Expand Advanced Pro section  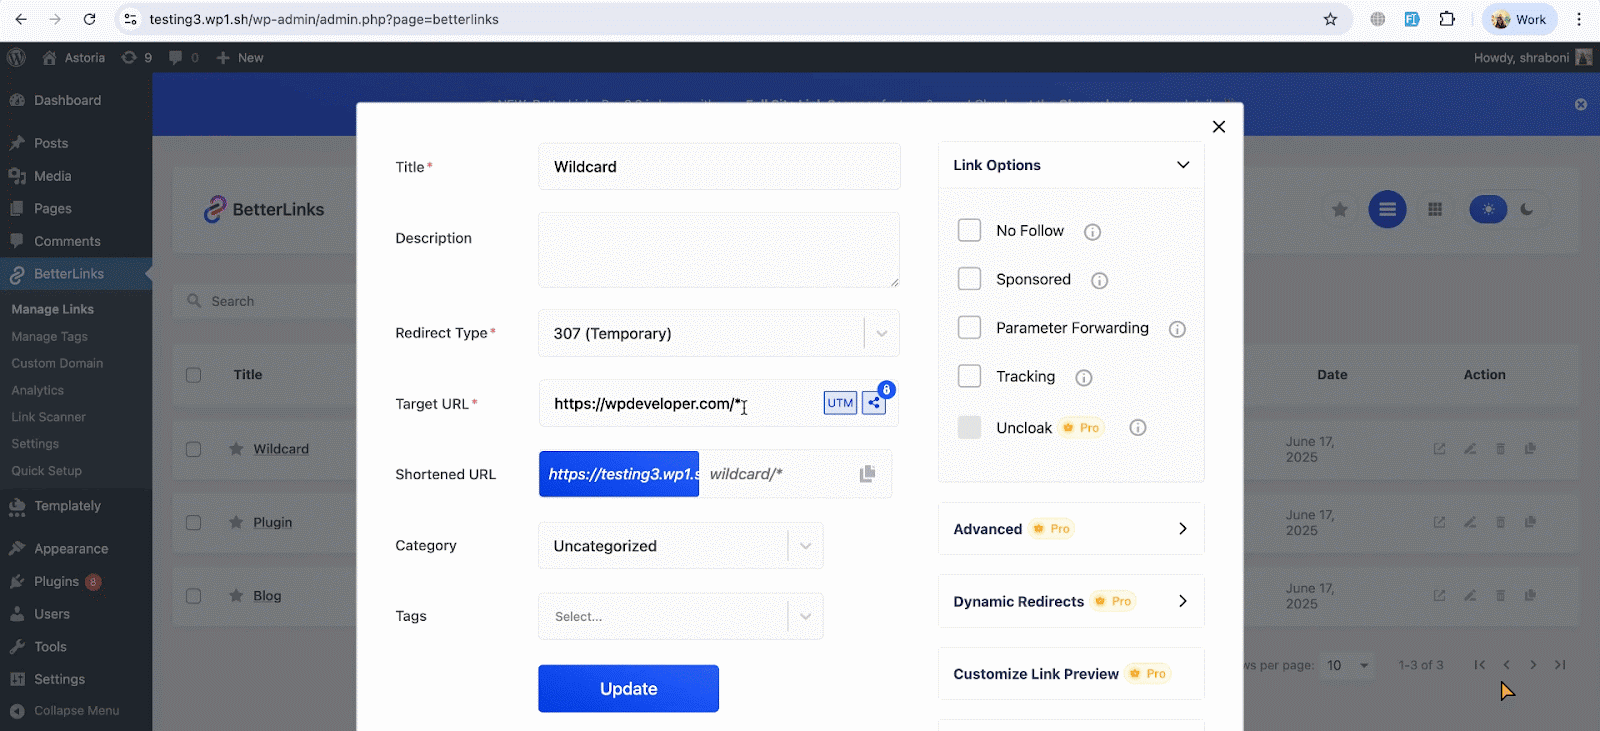point(1071,529)
